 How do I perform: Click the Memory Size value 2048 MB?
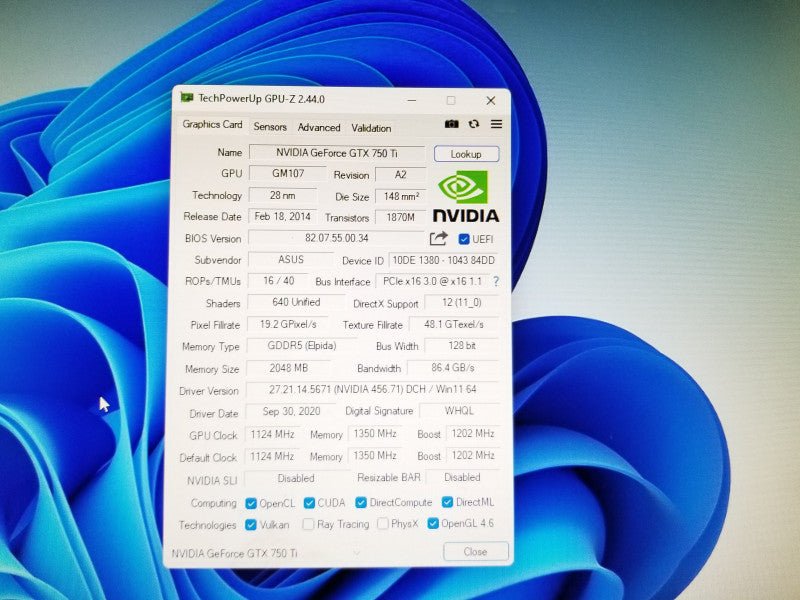(288, 368)
